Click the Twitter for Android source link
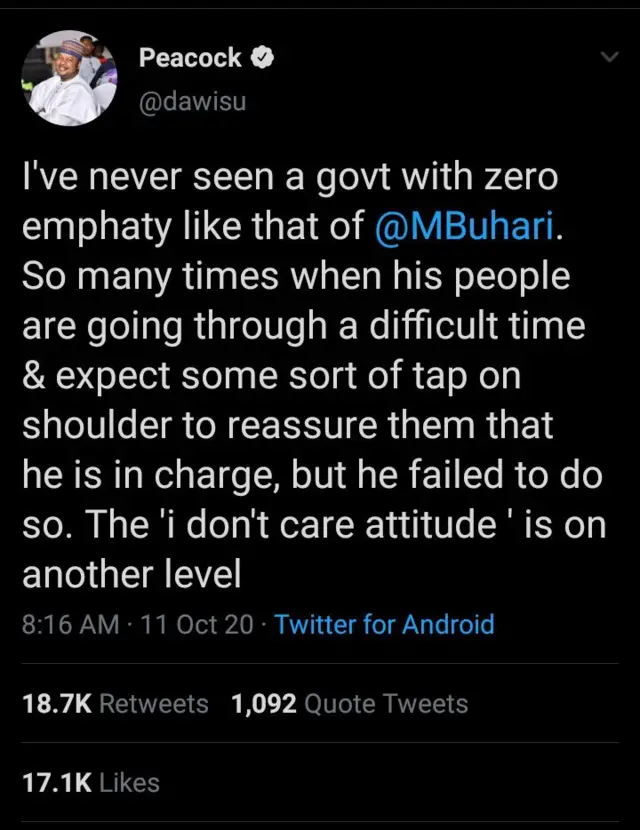640x830 pixels. [x=384, y=625]
